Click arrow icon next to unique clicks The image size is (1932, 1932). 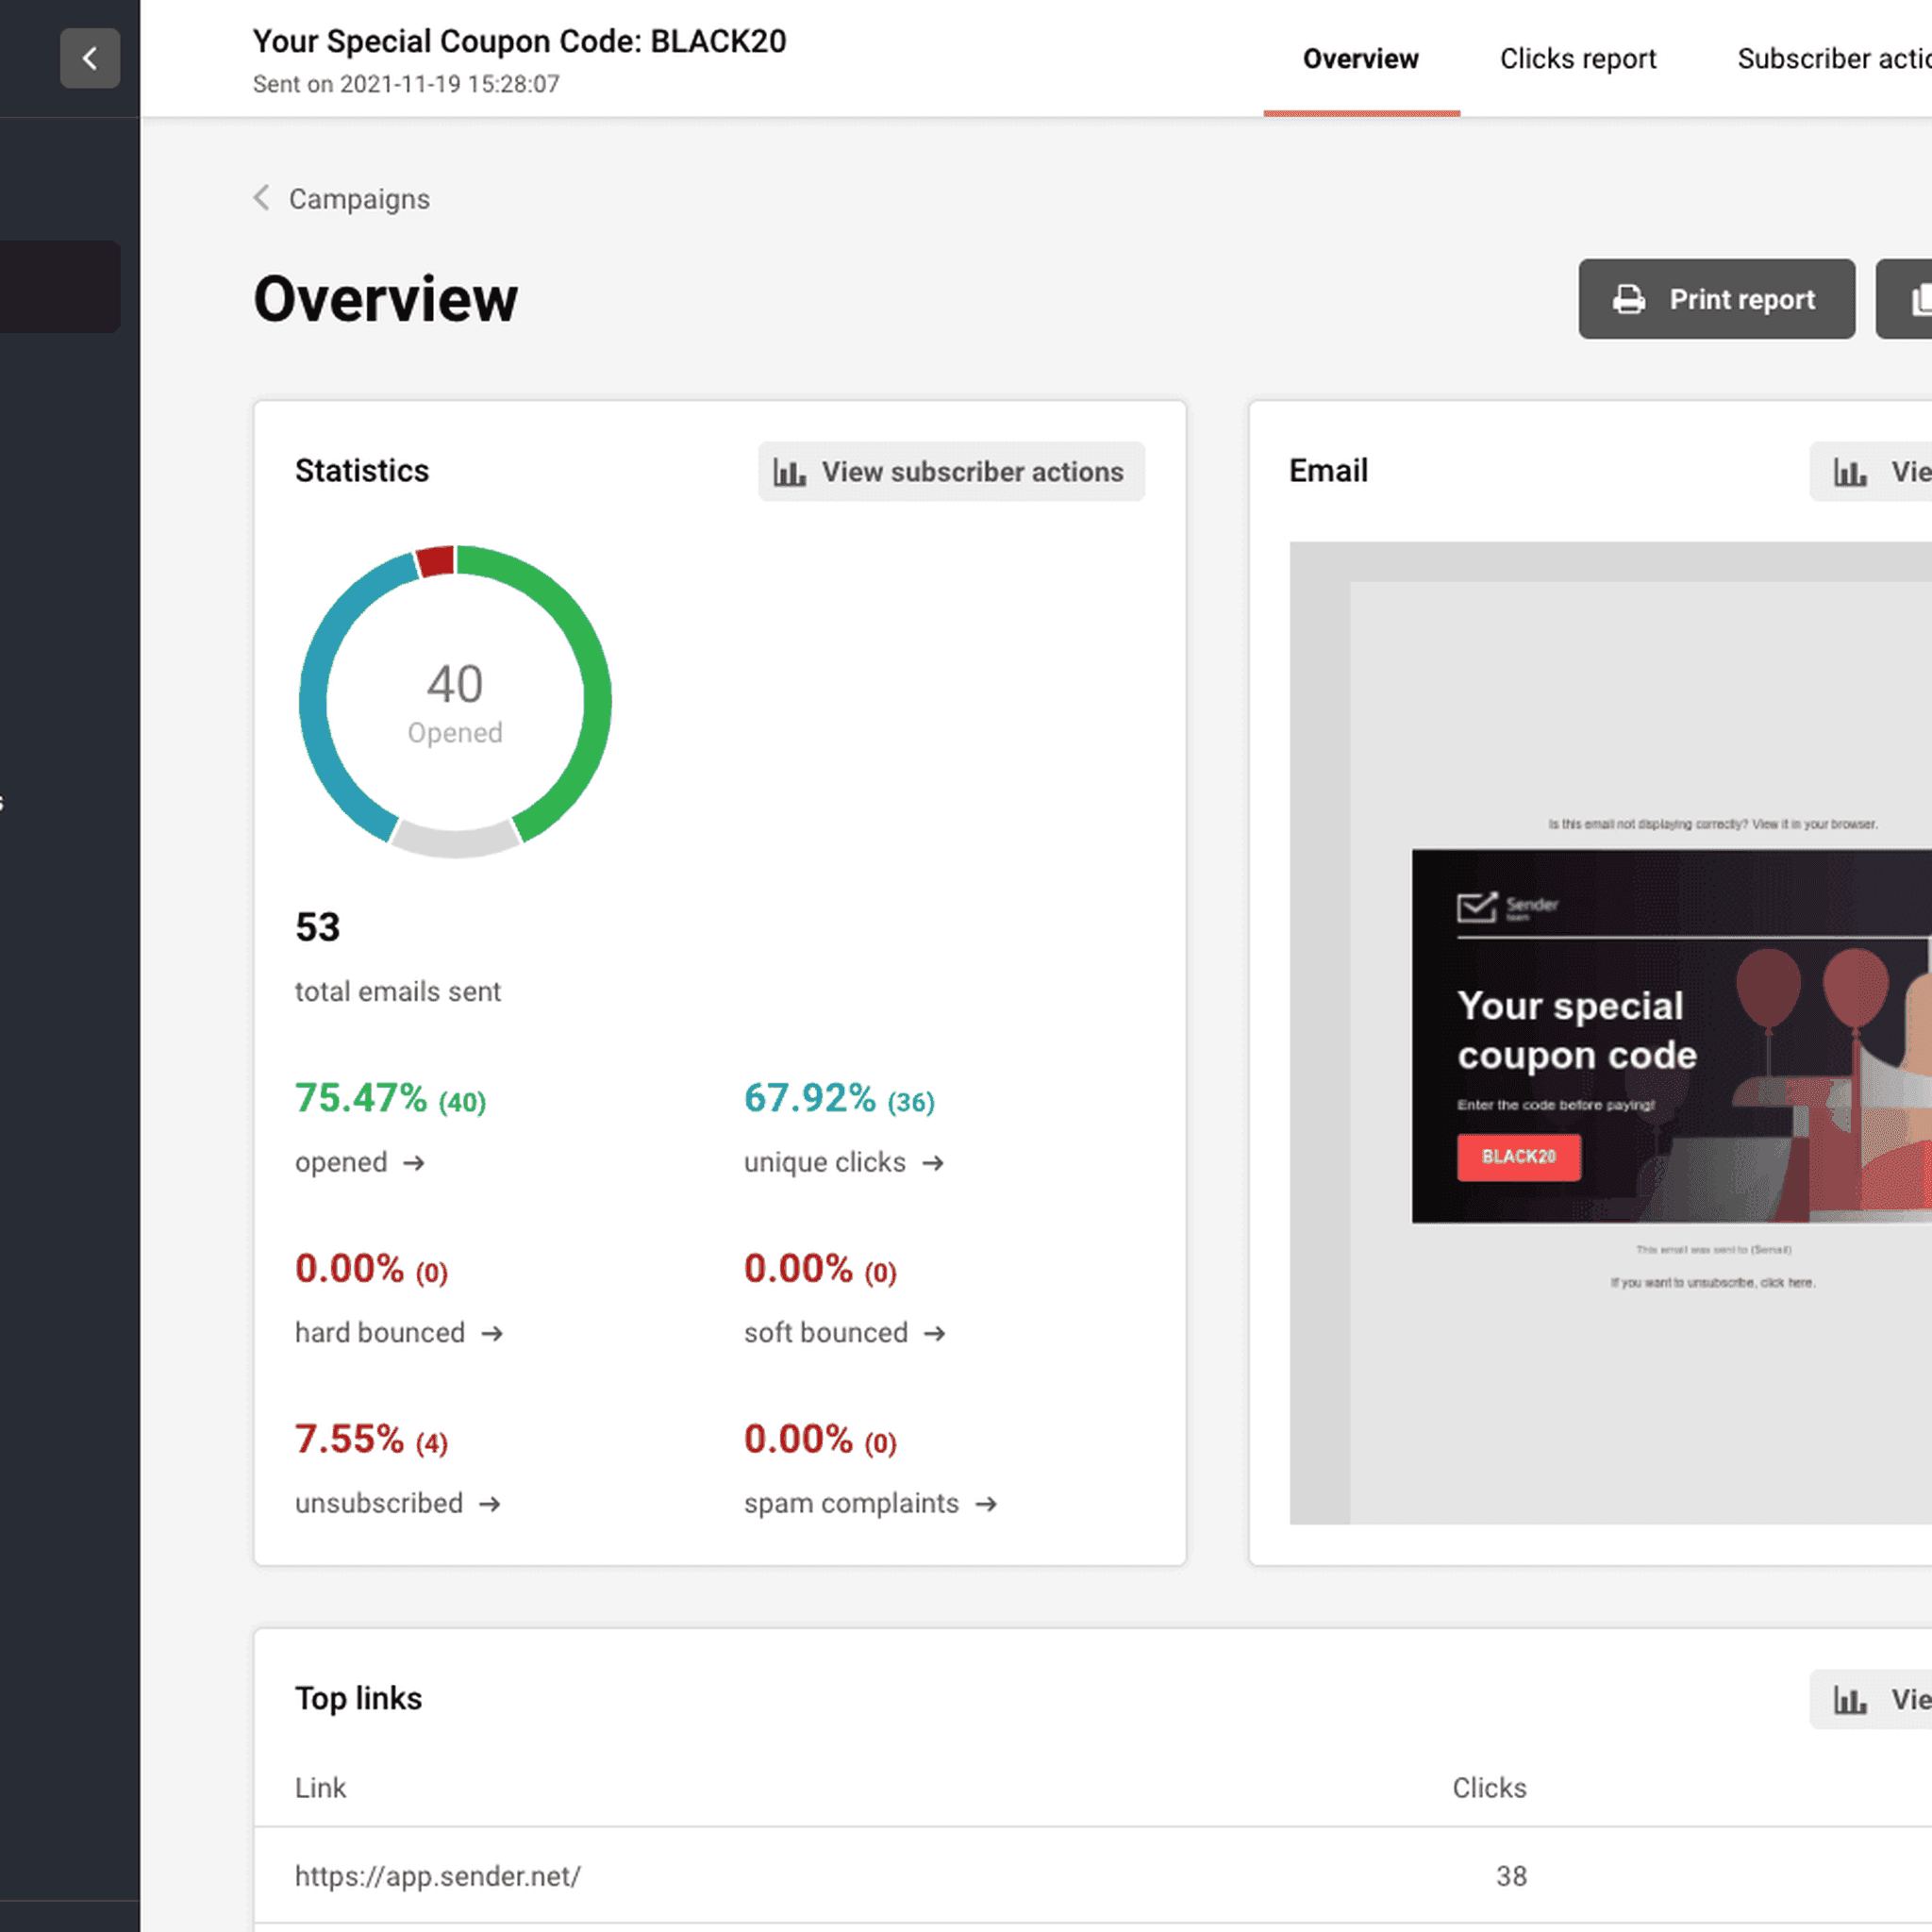tap(932, 1163)
